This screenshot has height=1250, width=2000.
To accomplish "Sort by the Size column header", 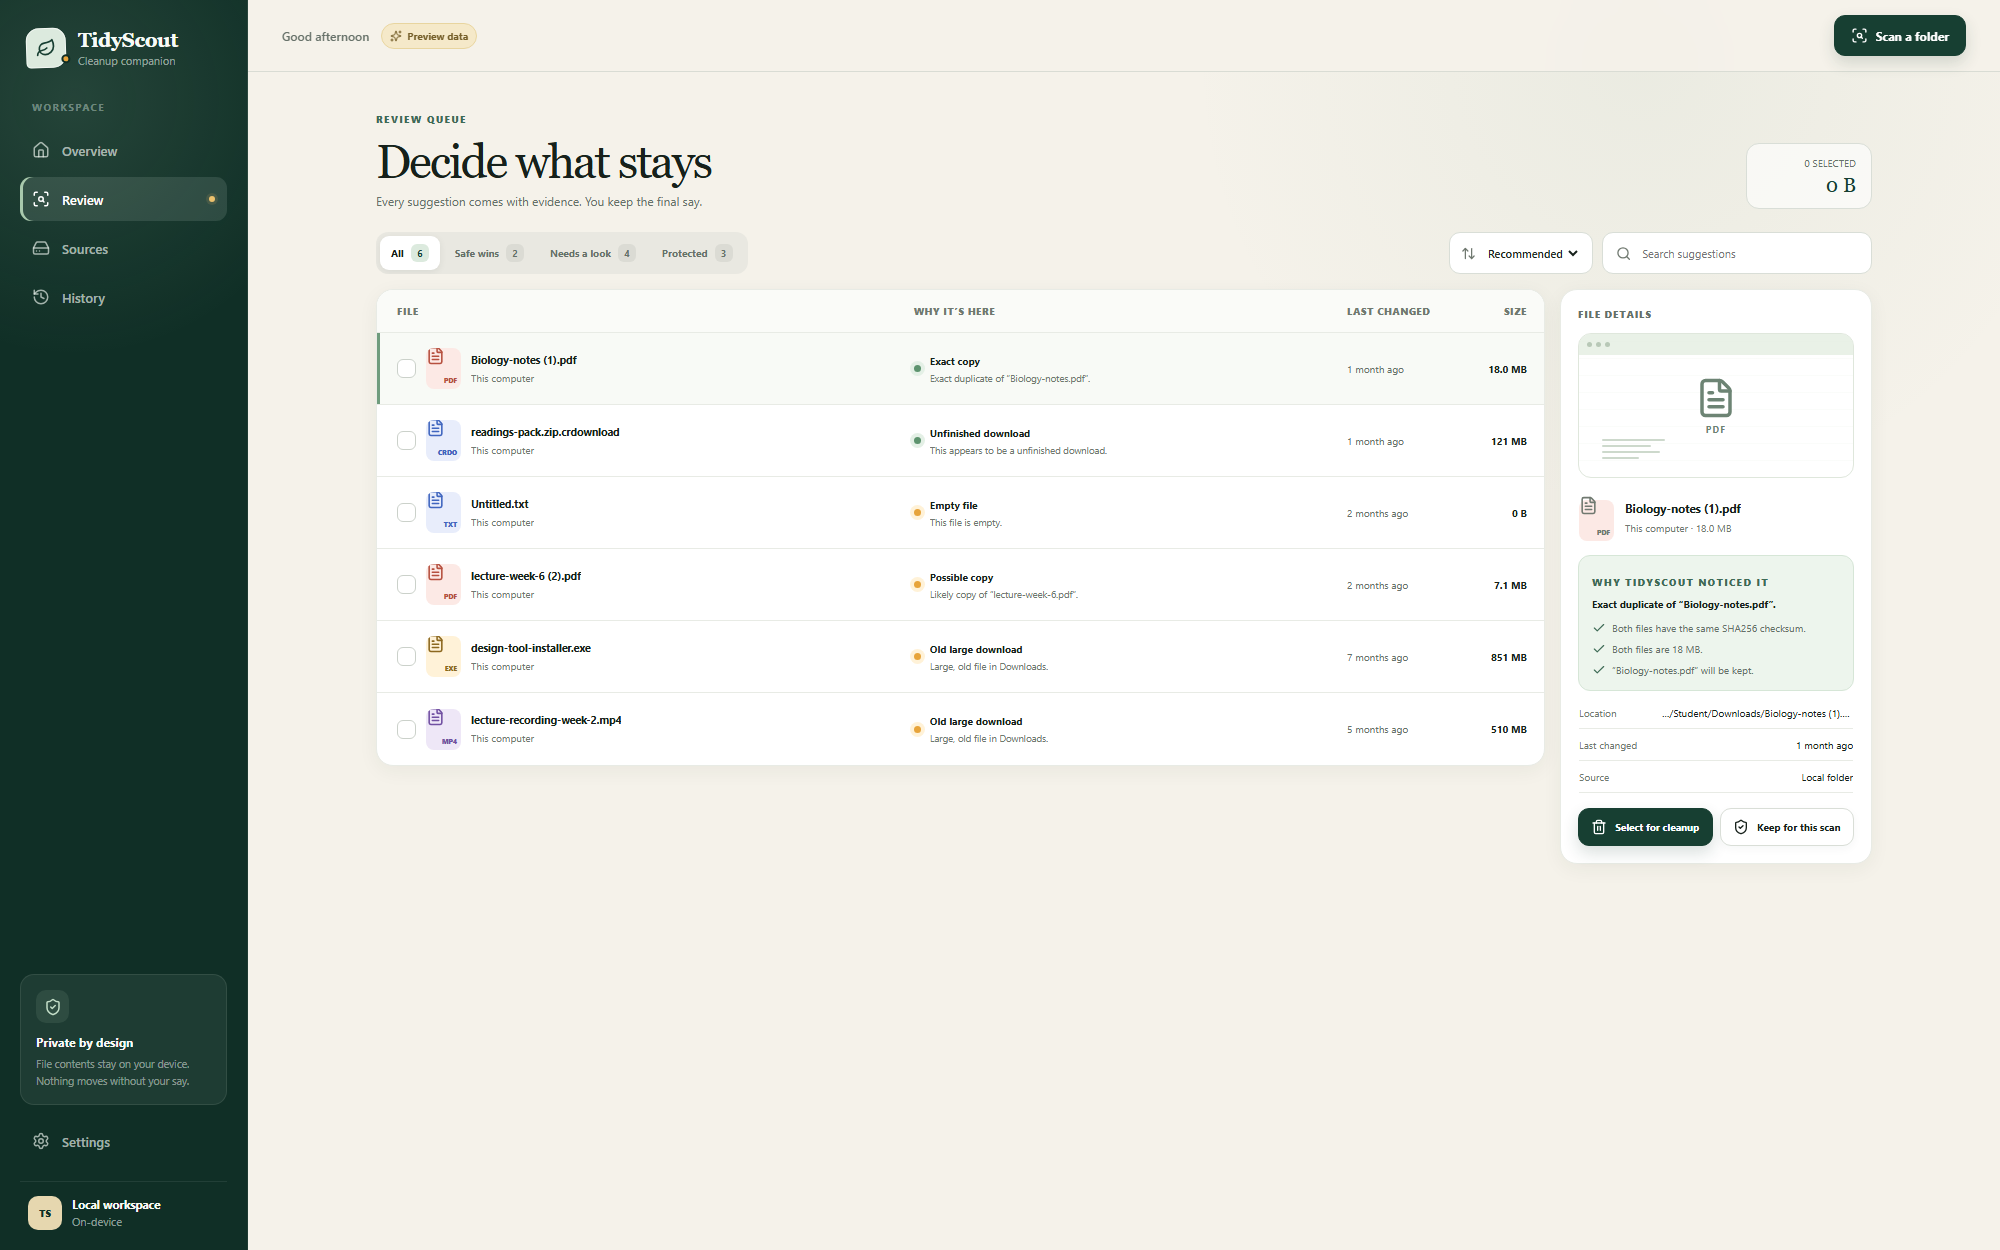I will click(x=1515, y=311).
